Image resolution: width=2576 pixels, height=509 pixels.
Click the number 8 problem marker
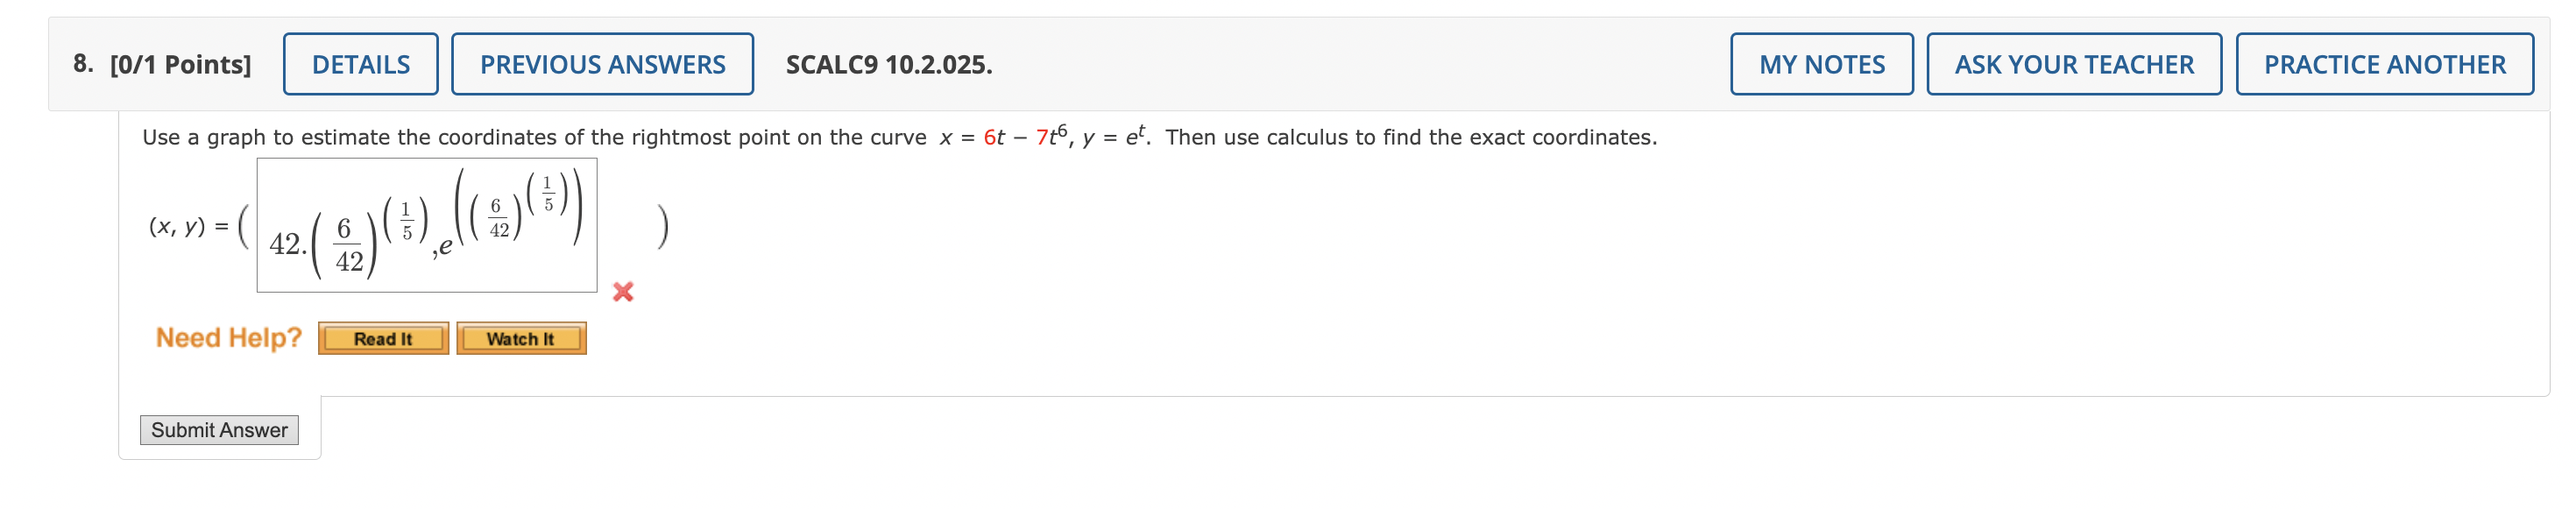pos(80,64)
